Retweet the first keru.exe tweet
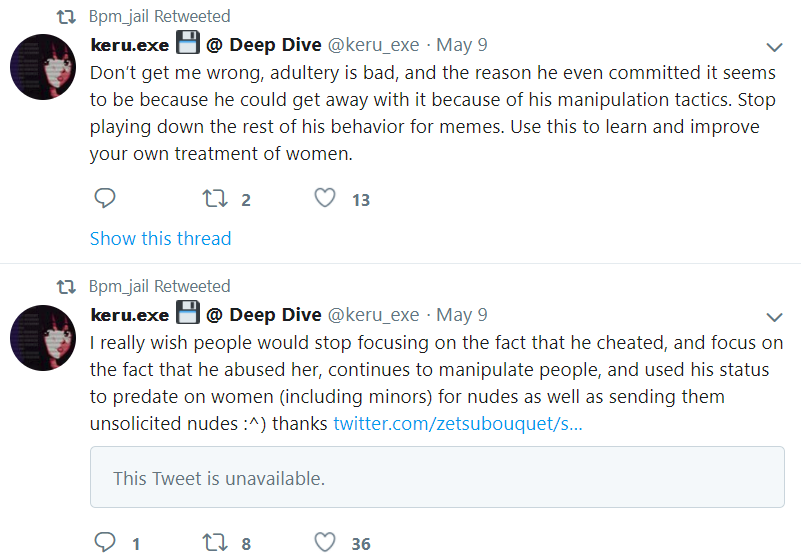801x559 pixels. pyautogui.click(x=215, y=198)
